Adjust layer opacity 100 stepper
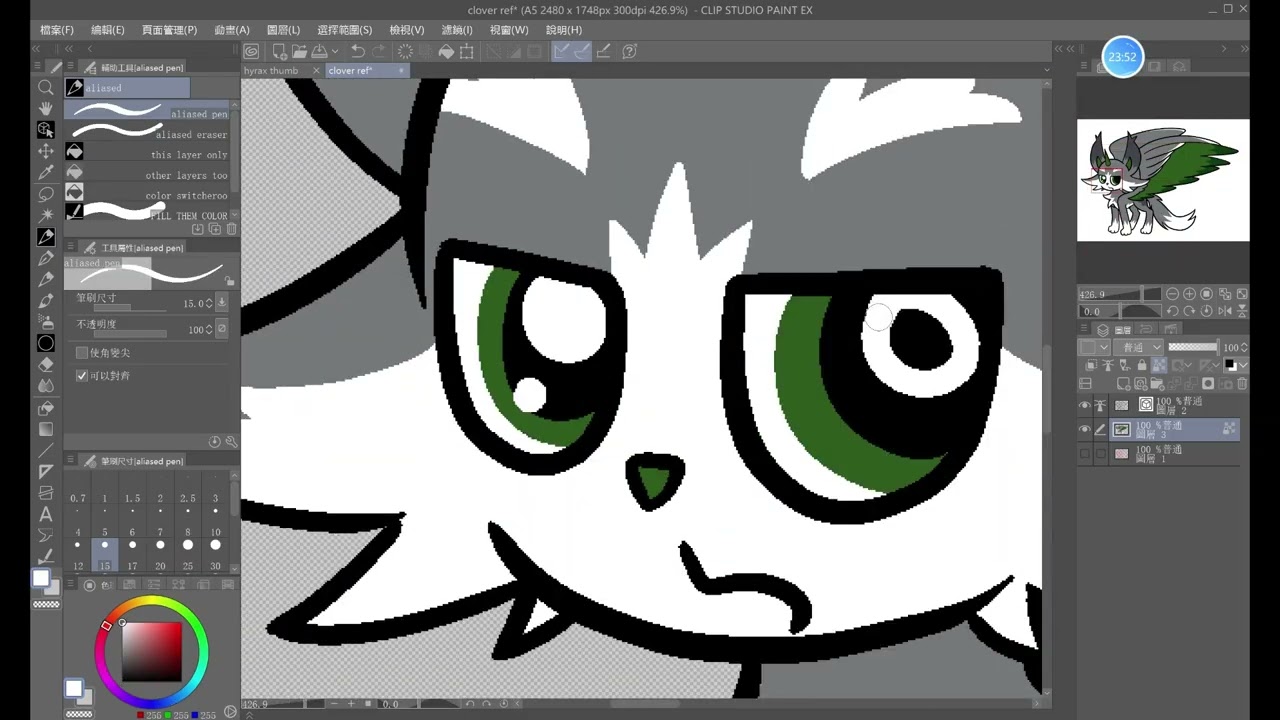Image resolution: width=1280 pixels, height=720 pixels. (1244, 347)
